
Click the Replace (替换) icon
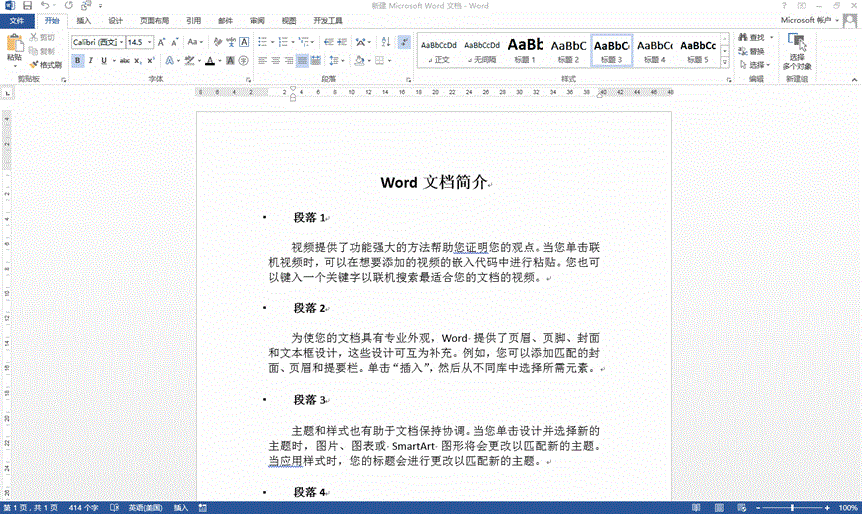[743, 51]
